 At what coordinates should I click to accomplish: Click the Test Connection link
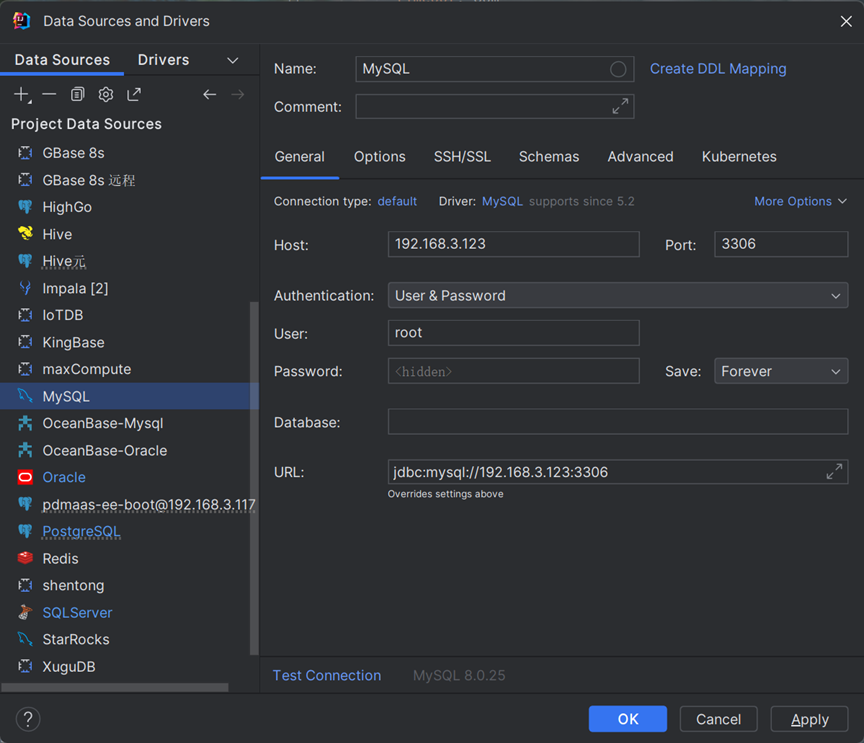tap(326, 676)
